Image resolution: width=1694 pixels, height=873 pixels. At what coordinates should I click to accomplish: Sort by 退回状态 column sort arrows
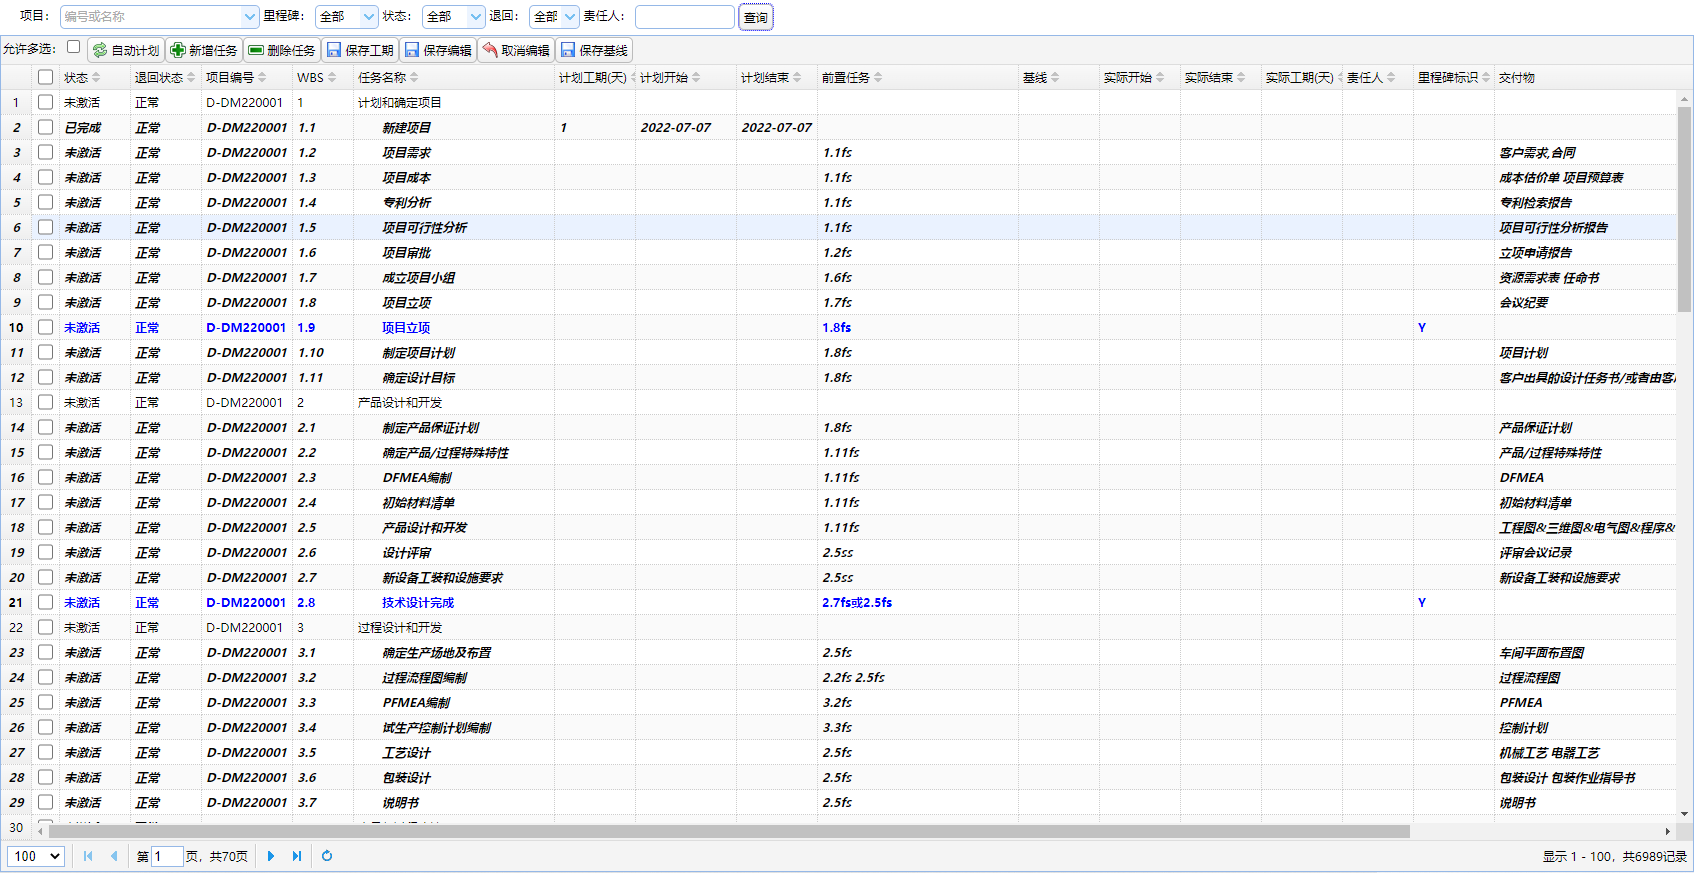(x=191, y=78)
